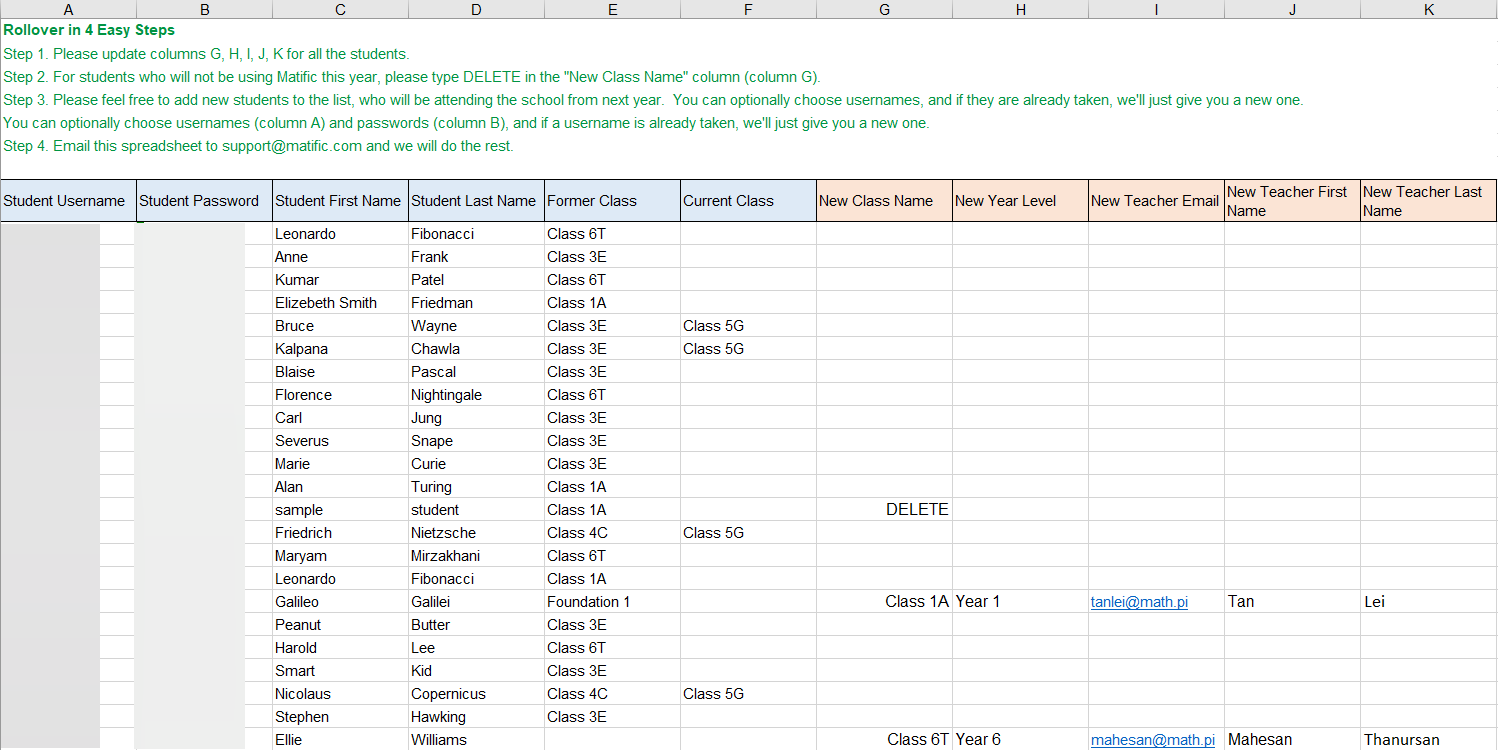1498x750 pixels.
Task: Select column A header
Action: click(x=68, y=9)
